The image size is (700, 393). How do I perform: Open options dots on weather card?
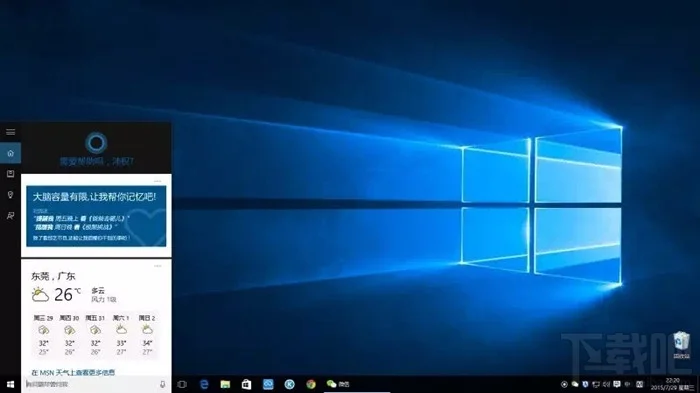coord(158,266)
